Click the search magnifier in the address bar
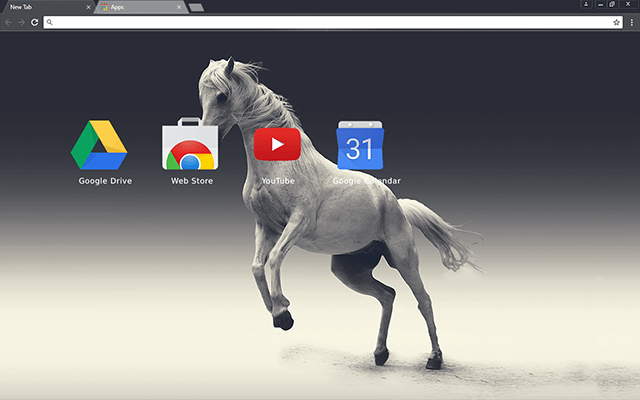 coord(49,22)
